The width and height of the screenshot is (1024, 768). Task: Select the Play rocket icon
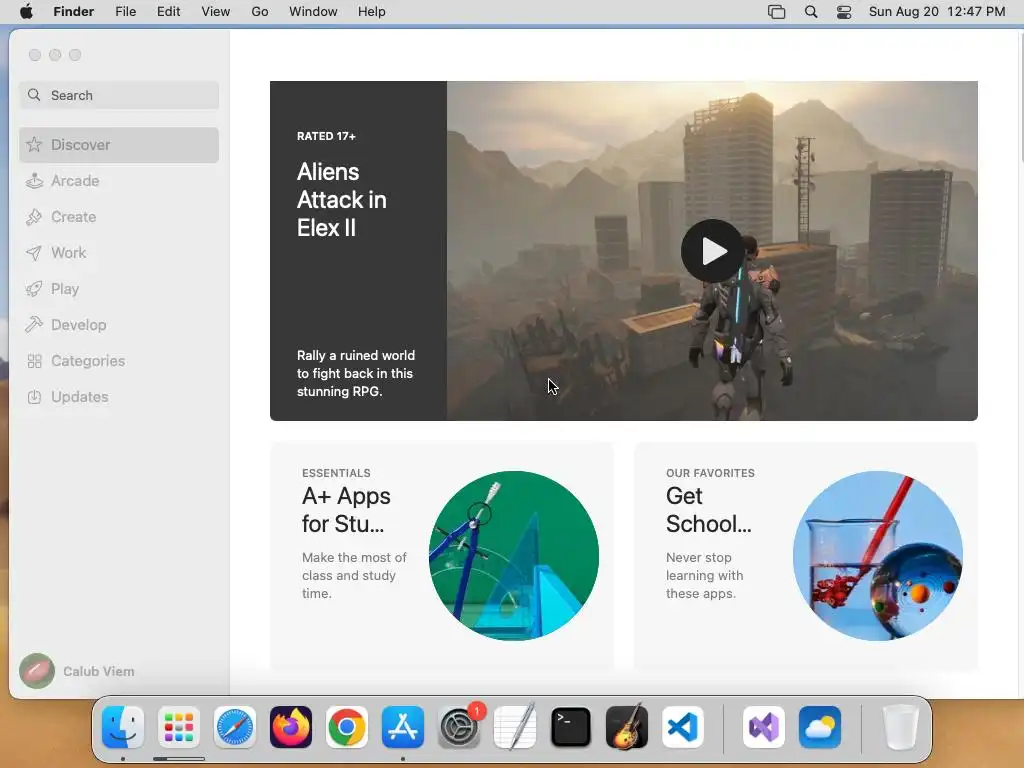[34, 289]
